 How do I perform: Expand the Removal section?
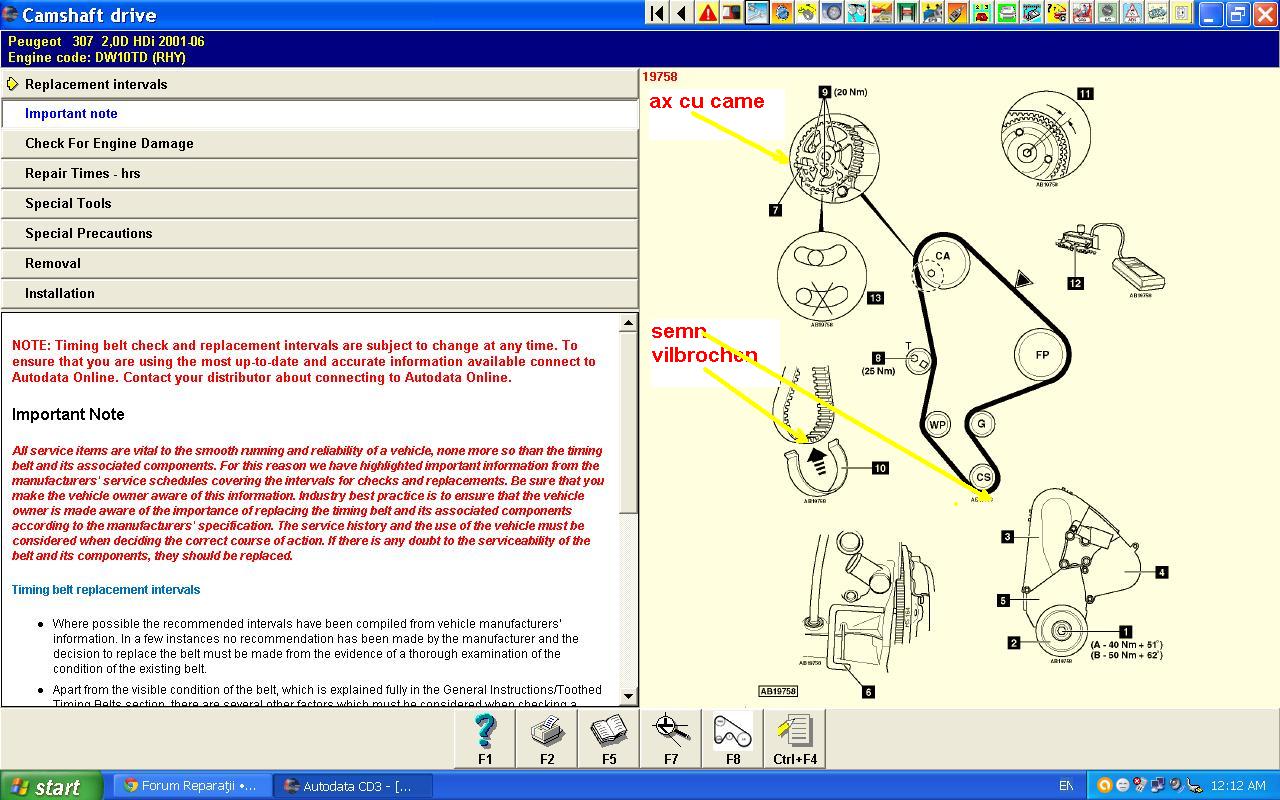(x=53, y=264)
